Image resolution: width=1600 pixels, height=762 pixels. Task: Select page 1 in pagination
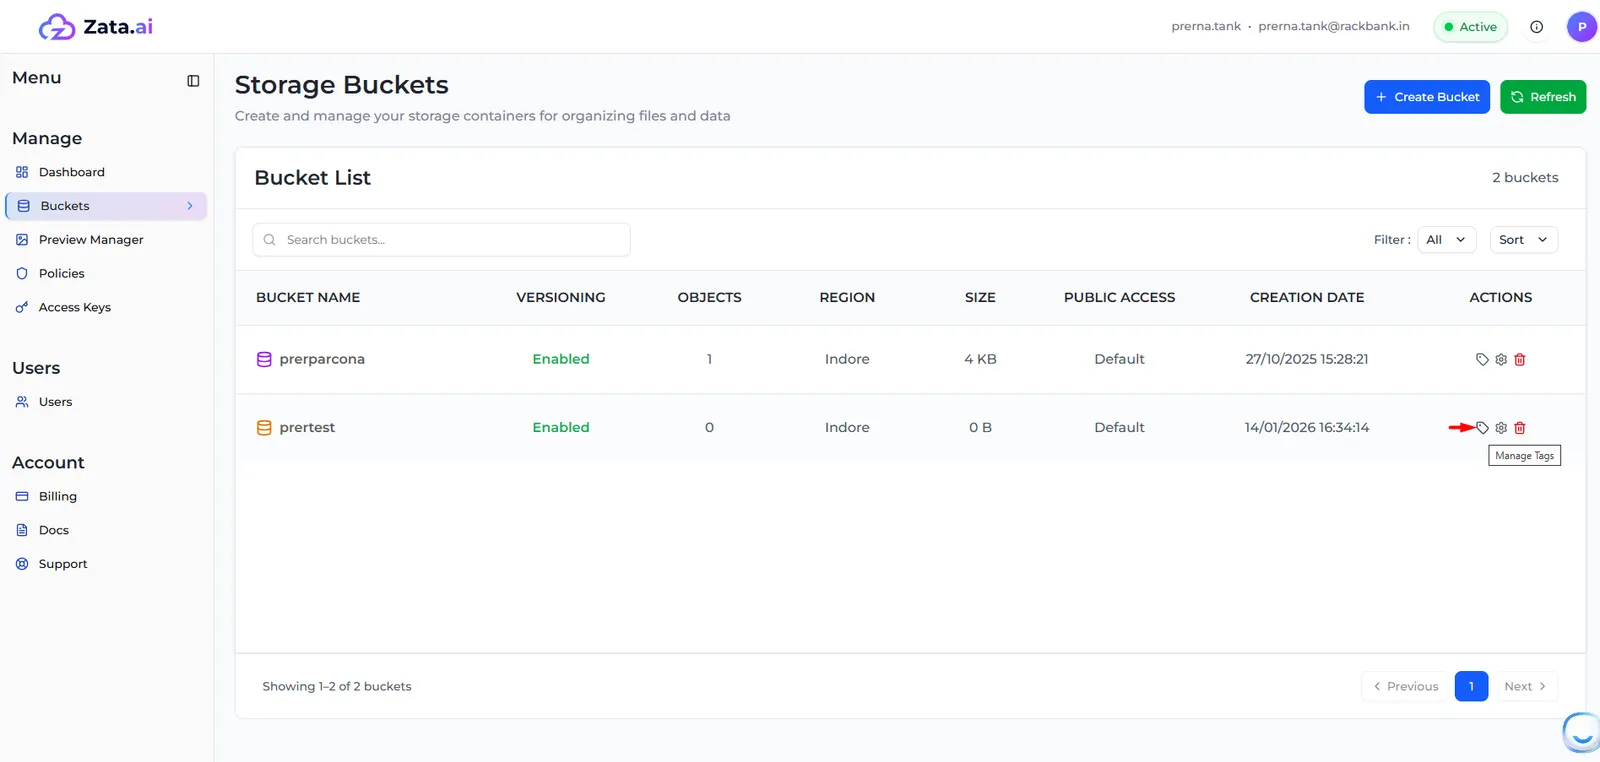click(1471, 687)
